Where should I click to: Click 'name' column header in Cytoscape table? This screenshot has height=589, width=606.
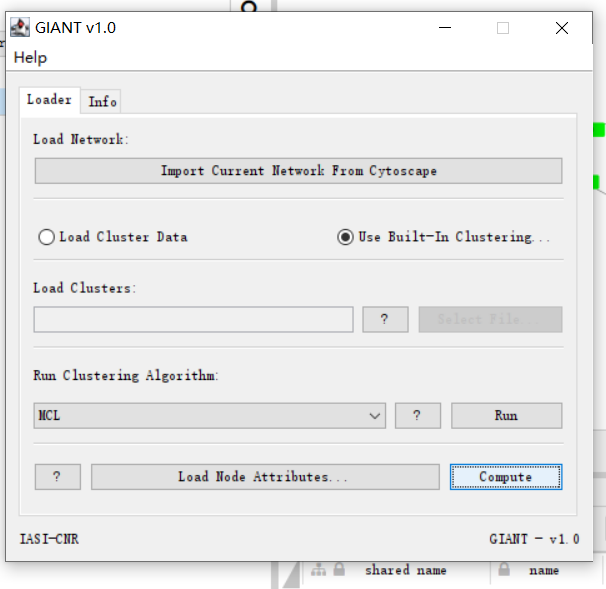(x=544, y=570)
